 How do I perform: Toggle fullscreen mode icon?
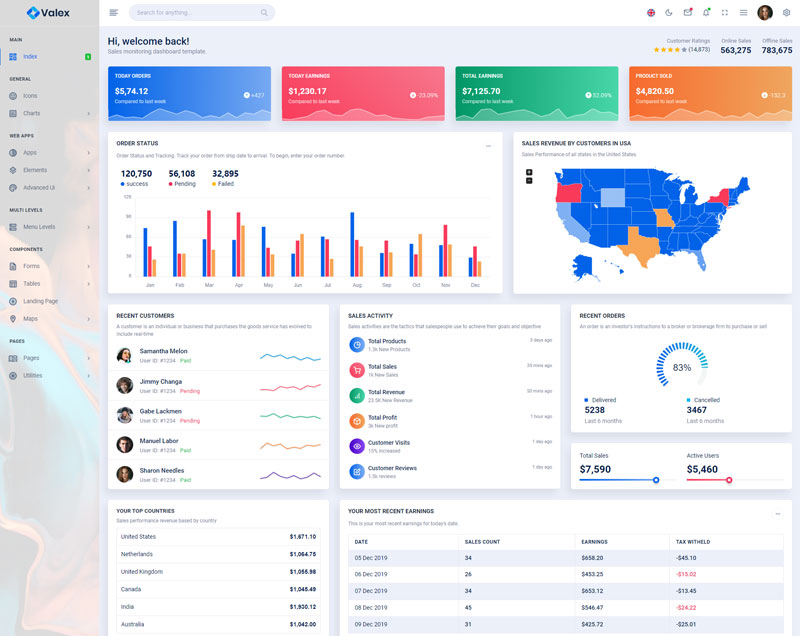point(724,13)
